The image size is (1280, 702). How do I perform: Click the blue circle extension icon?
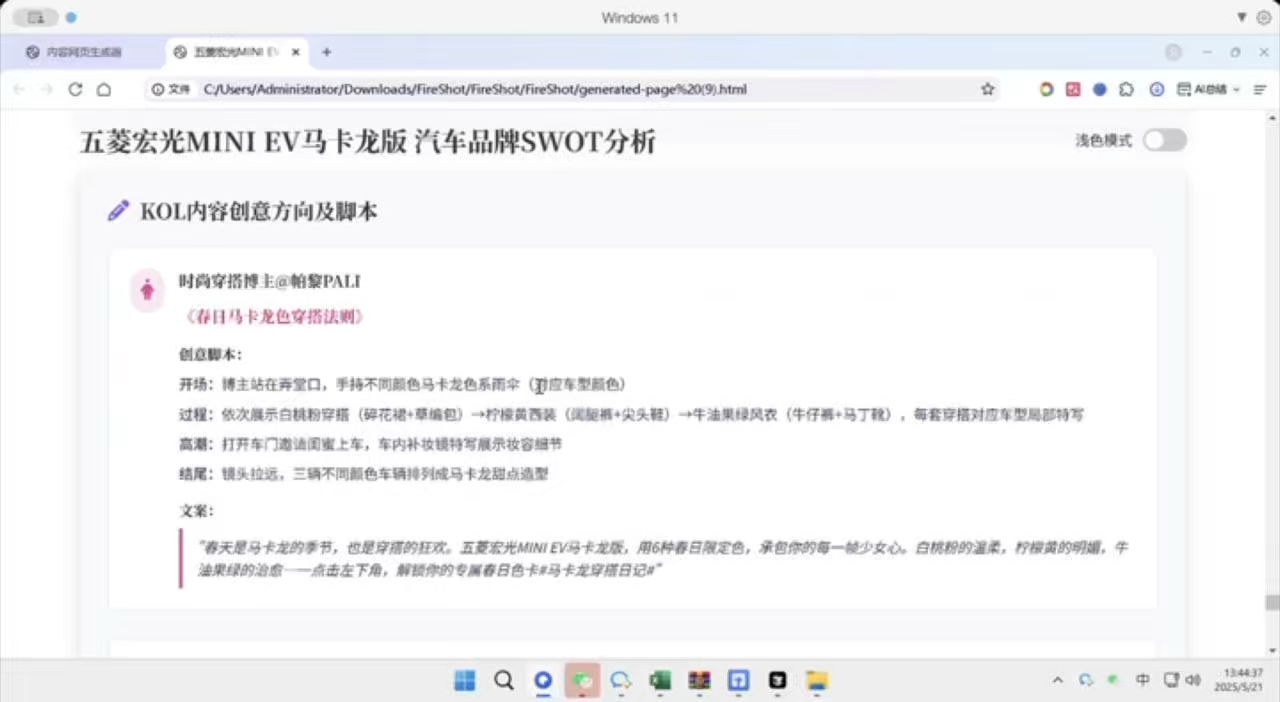(x=1100, y=89)
